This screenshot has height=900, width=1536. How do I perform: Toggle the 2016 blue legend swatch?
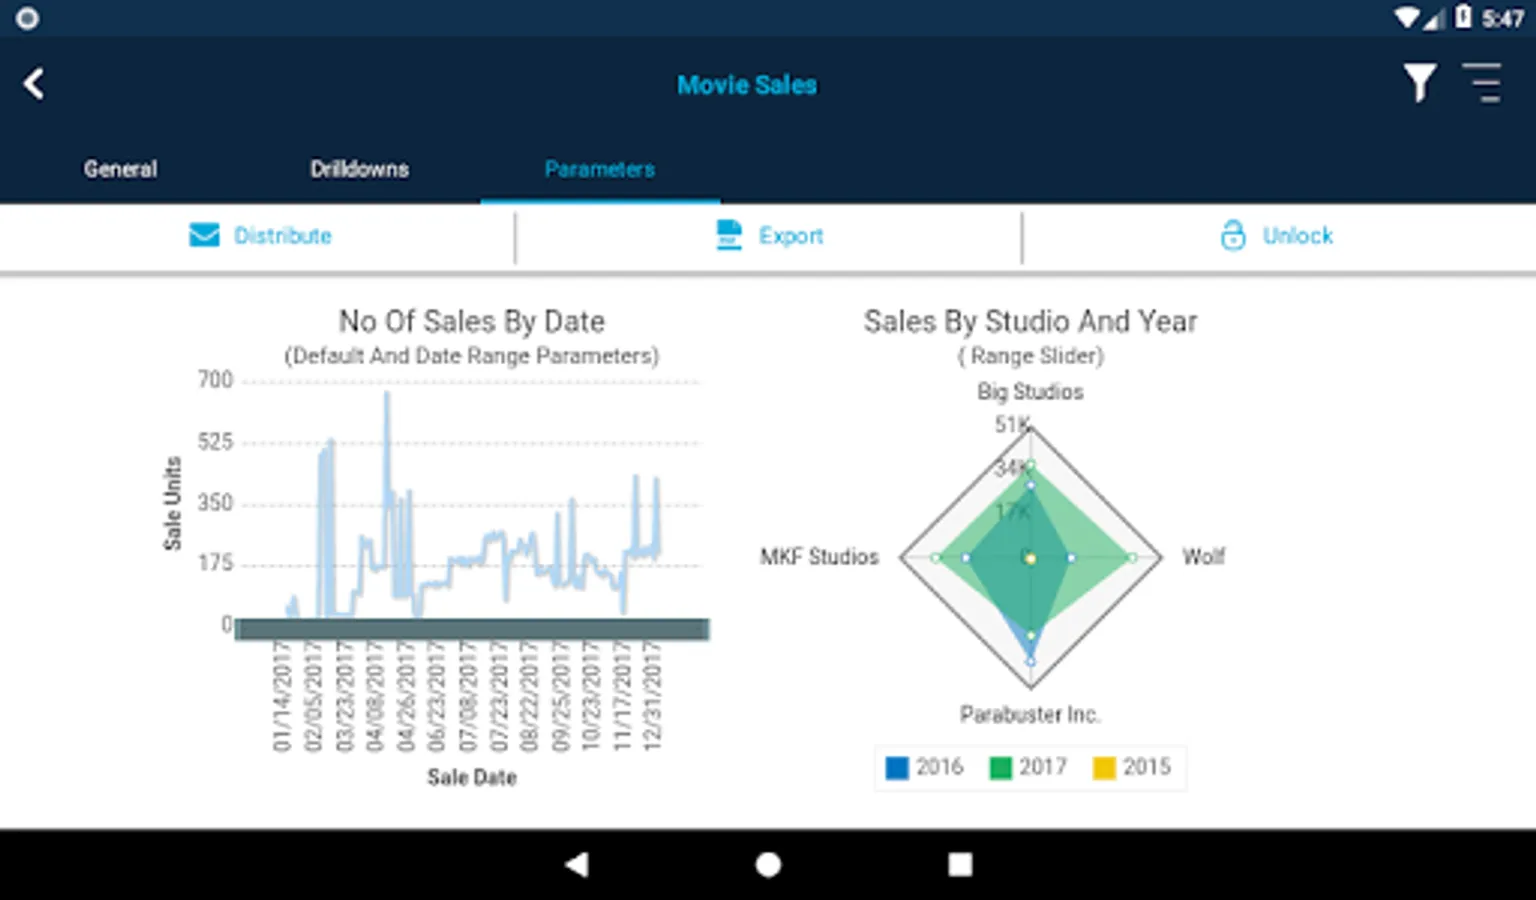897,768
